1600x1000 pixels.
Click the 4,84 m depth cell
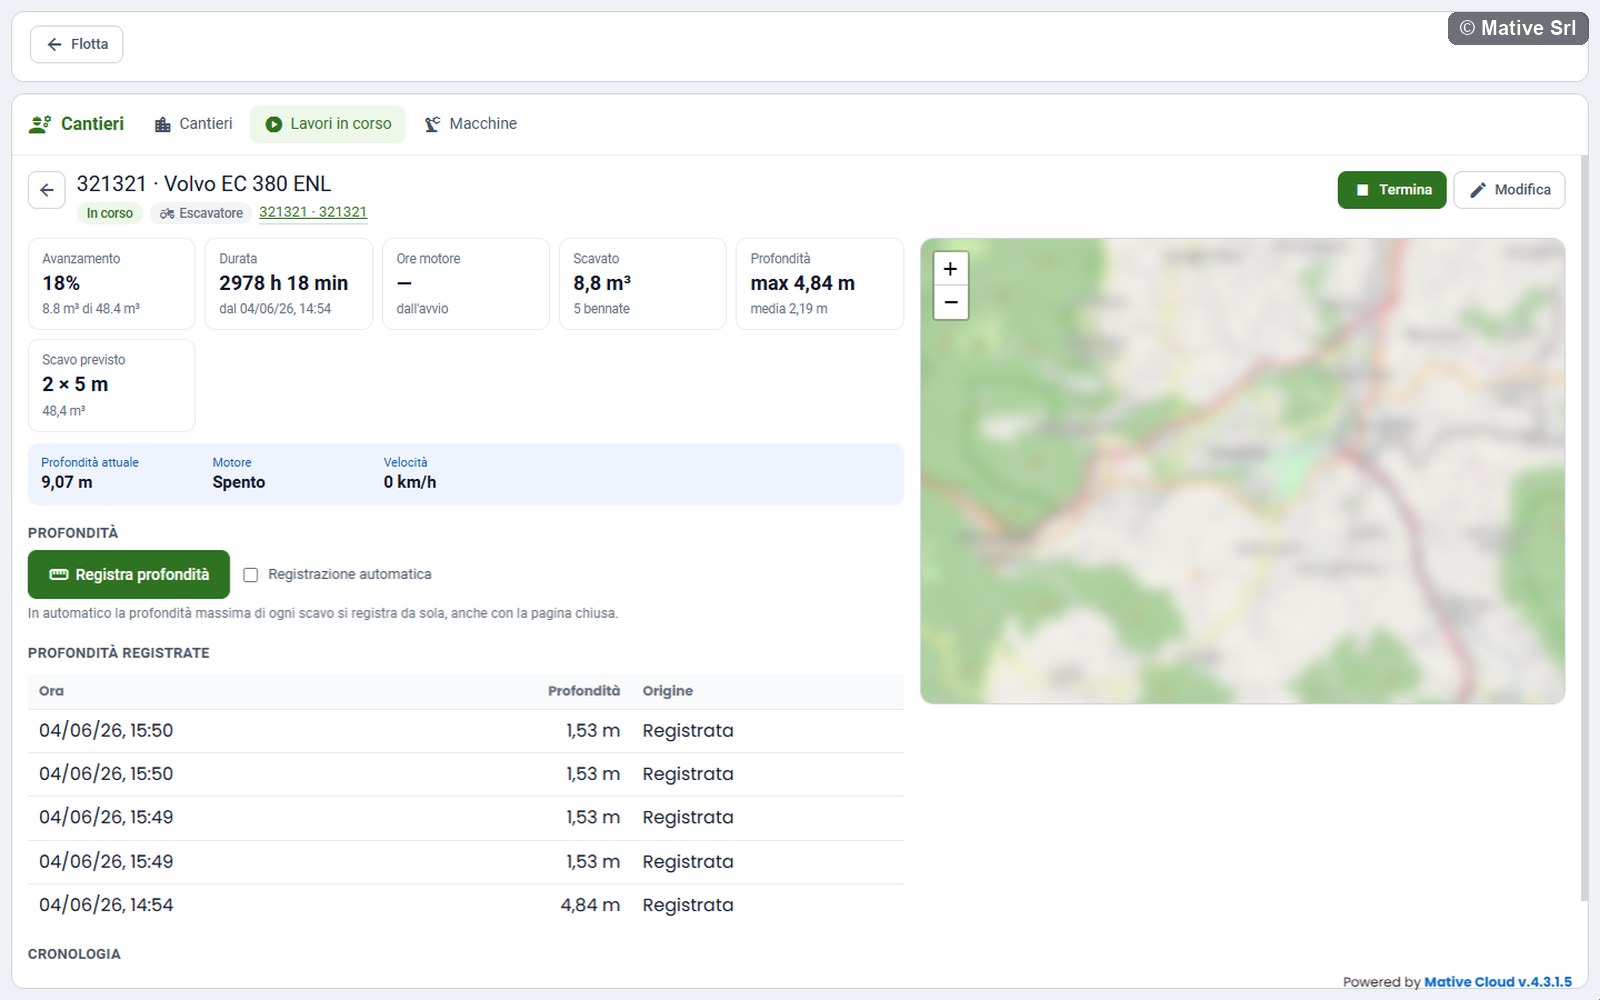590,905
